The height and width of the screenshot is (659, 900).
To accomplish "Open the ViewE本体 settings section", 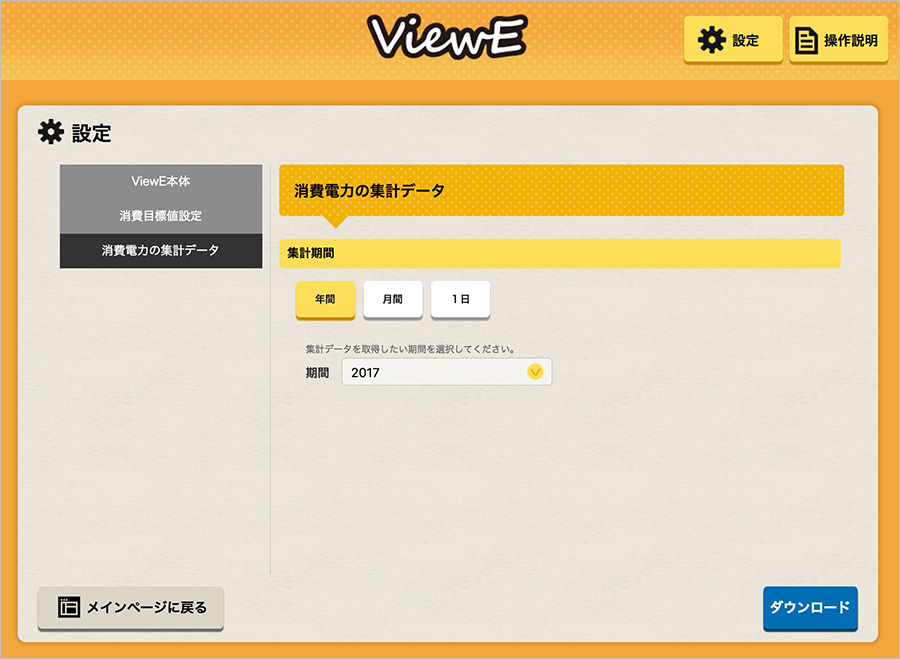I will [161, 181].
